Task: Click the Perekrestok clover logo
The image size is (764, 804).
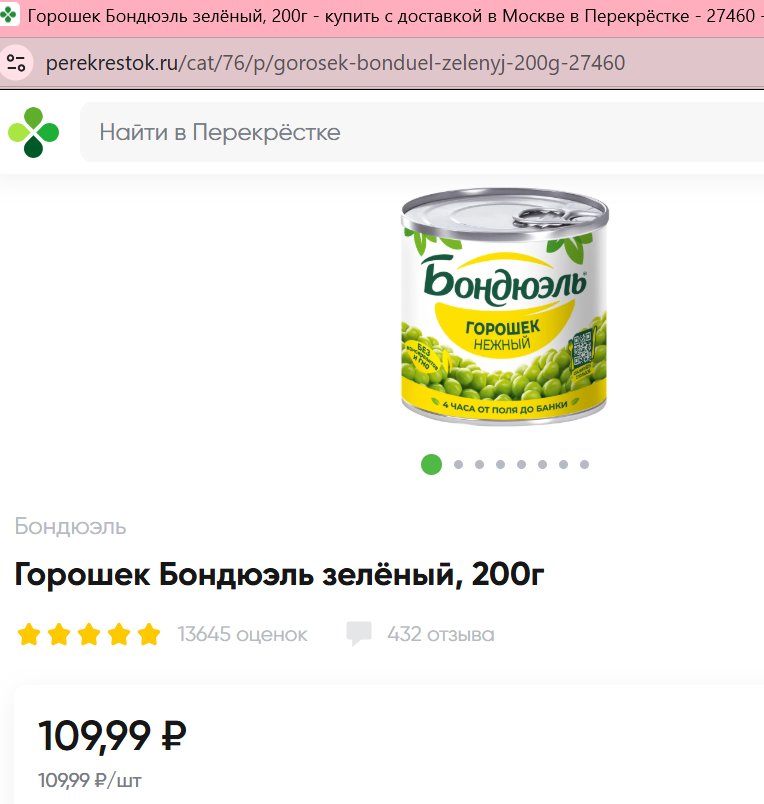Action: [33, 132]
